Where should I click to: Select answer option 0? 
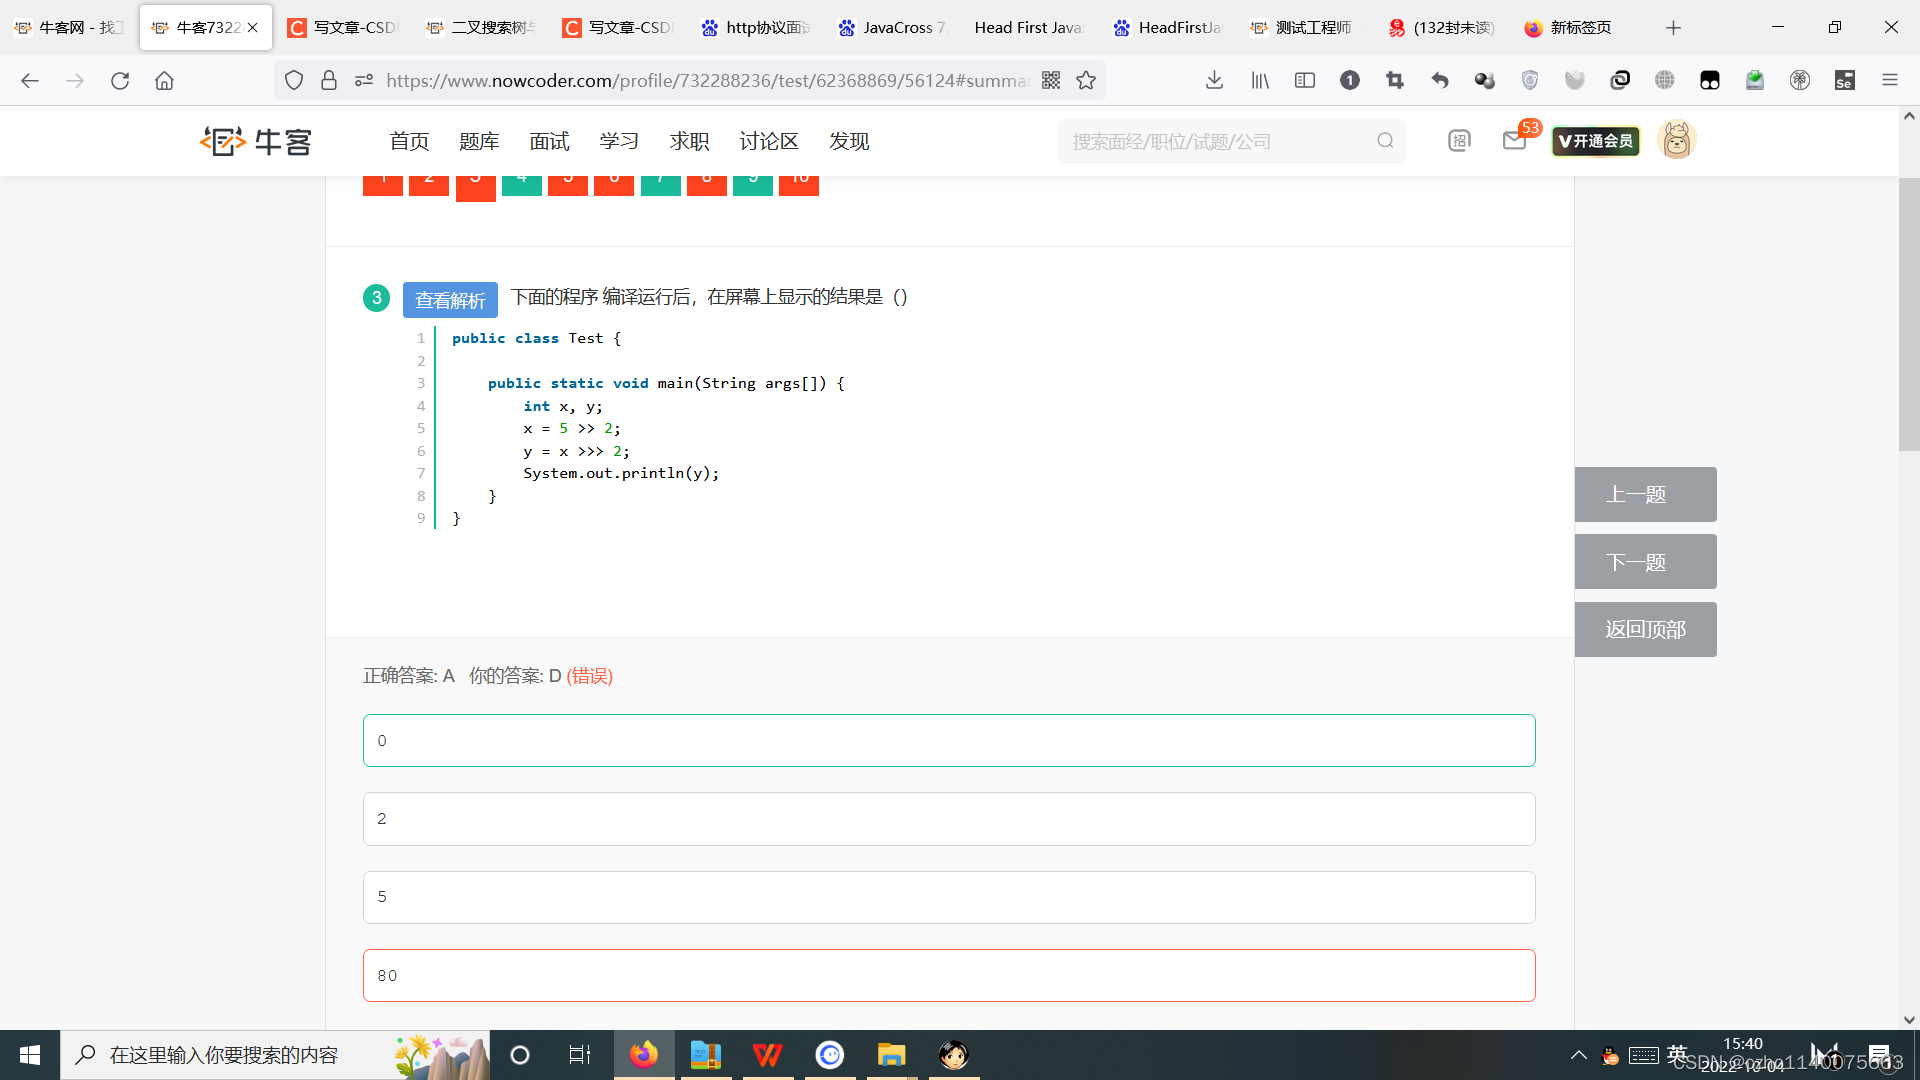click(x=949, y=741)
